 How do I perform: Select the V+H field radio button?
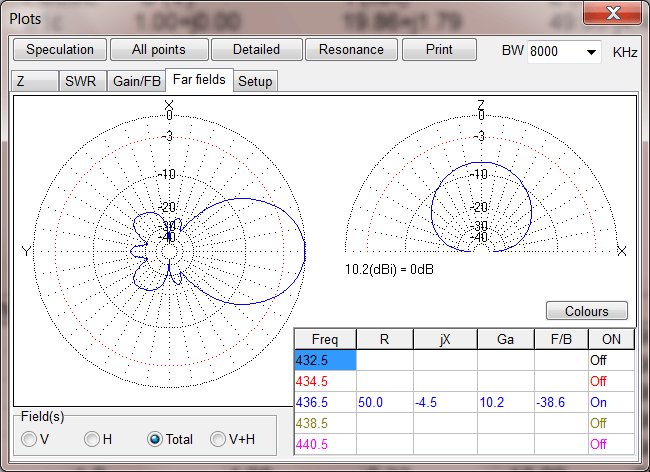217,438
